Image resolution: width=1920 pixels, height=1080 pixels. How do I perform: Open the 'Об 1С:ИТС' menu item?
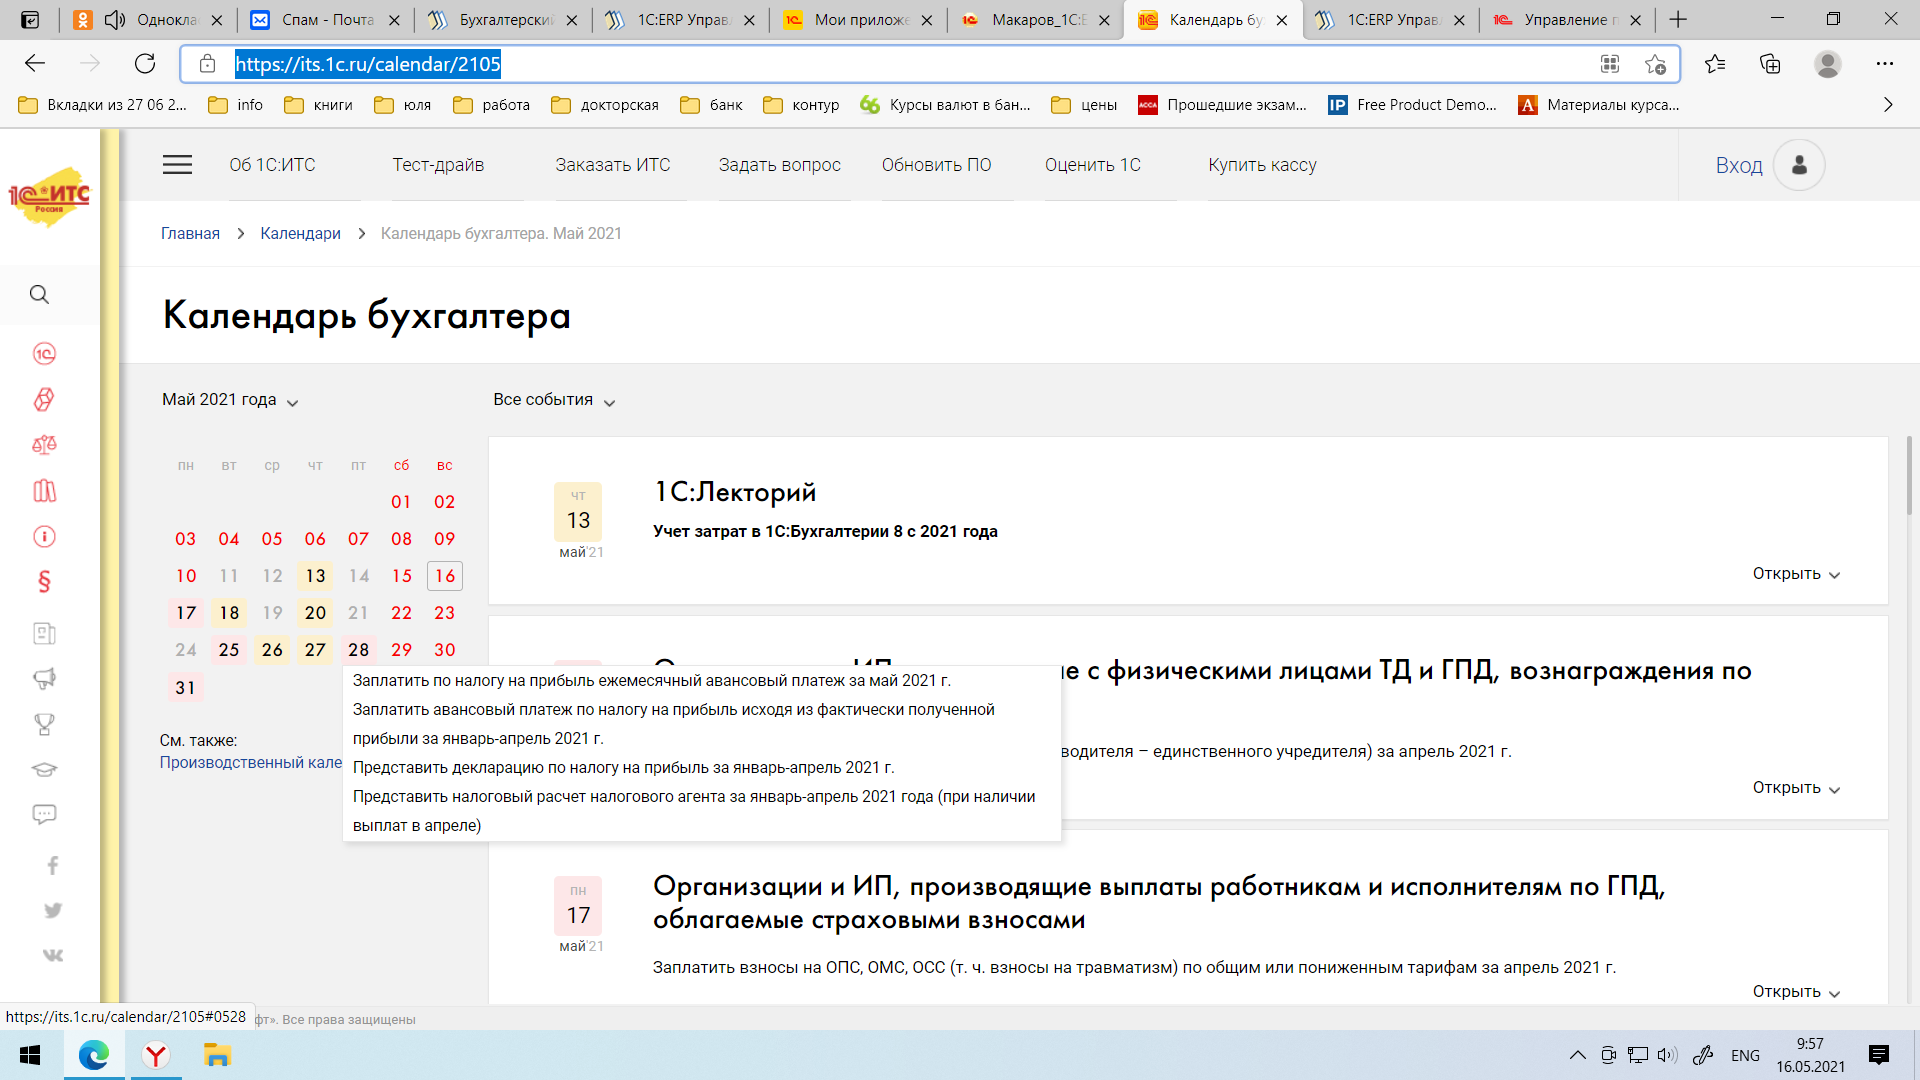click(x=278, y=165)
